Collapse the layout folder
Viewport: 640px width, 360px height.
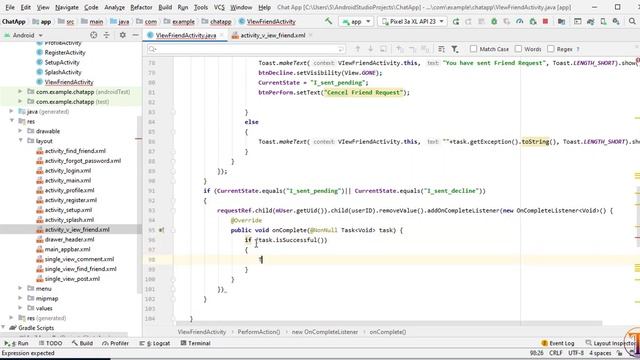tap(20, 140)
